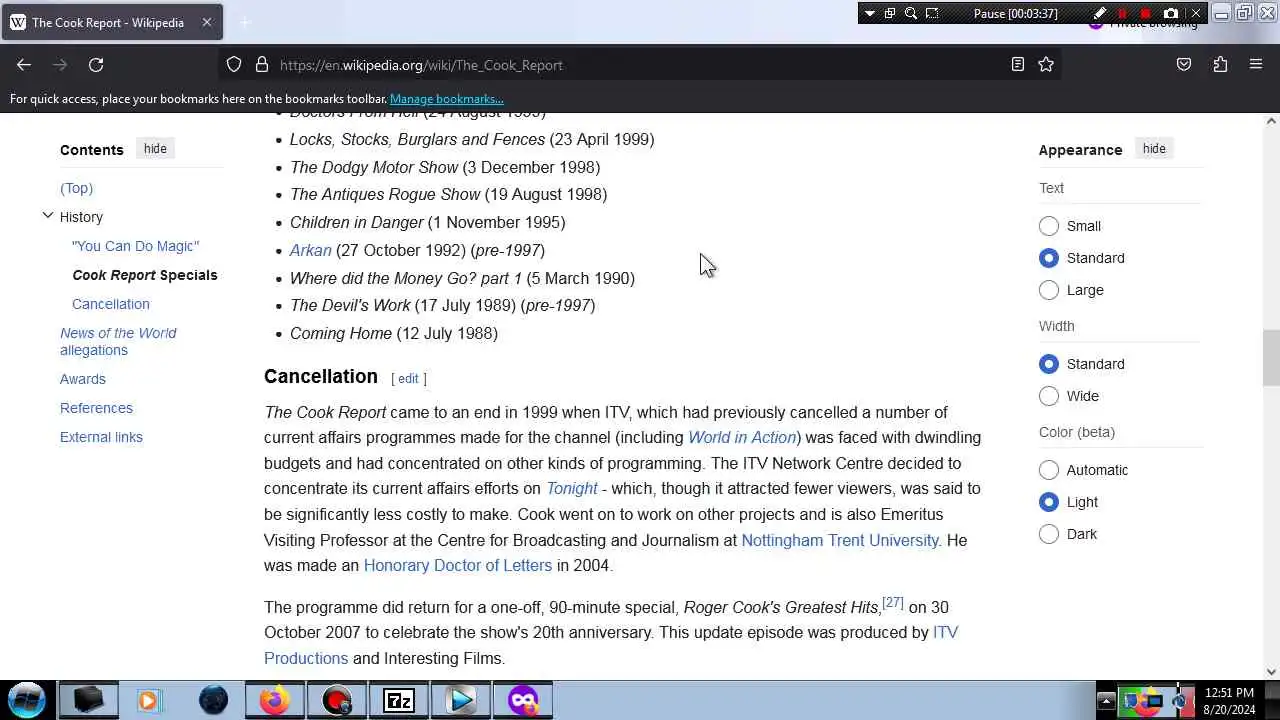
Task: Go to External links section
Action: click(101, 437)
